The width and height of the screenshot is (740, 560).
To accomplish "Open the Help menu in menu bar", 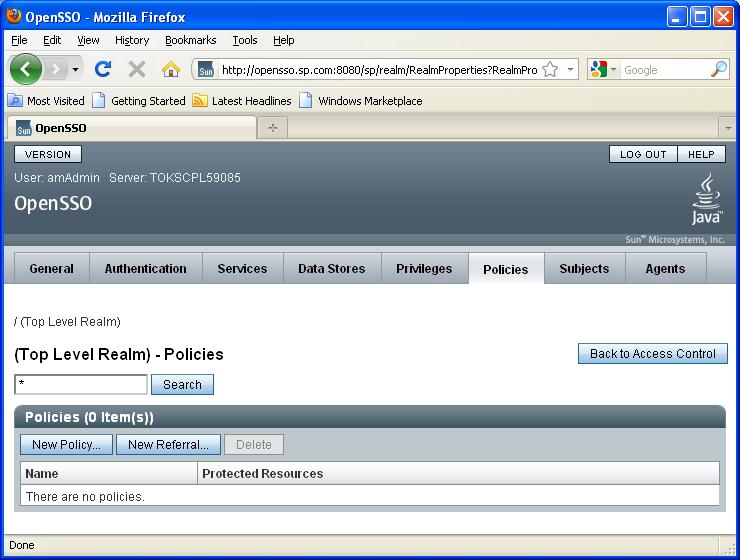I will pyautogui.click(x=284, y=40).
